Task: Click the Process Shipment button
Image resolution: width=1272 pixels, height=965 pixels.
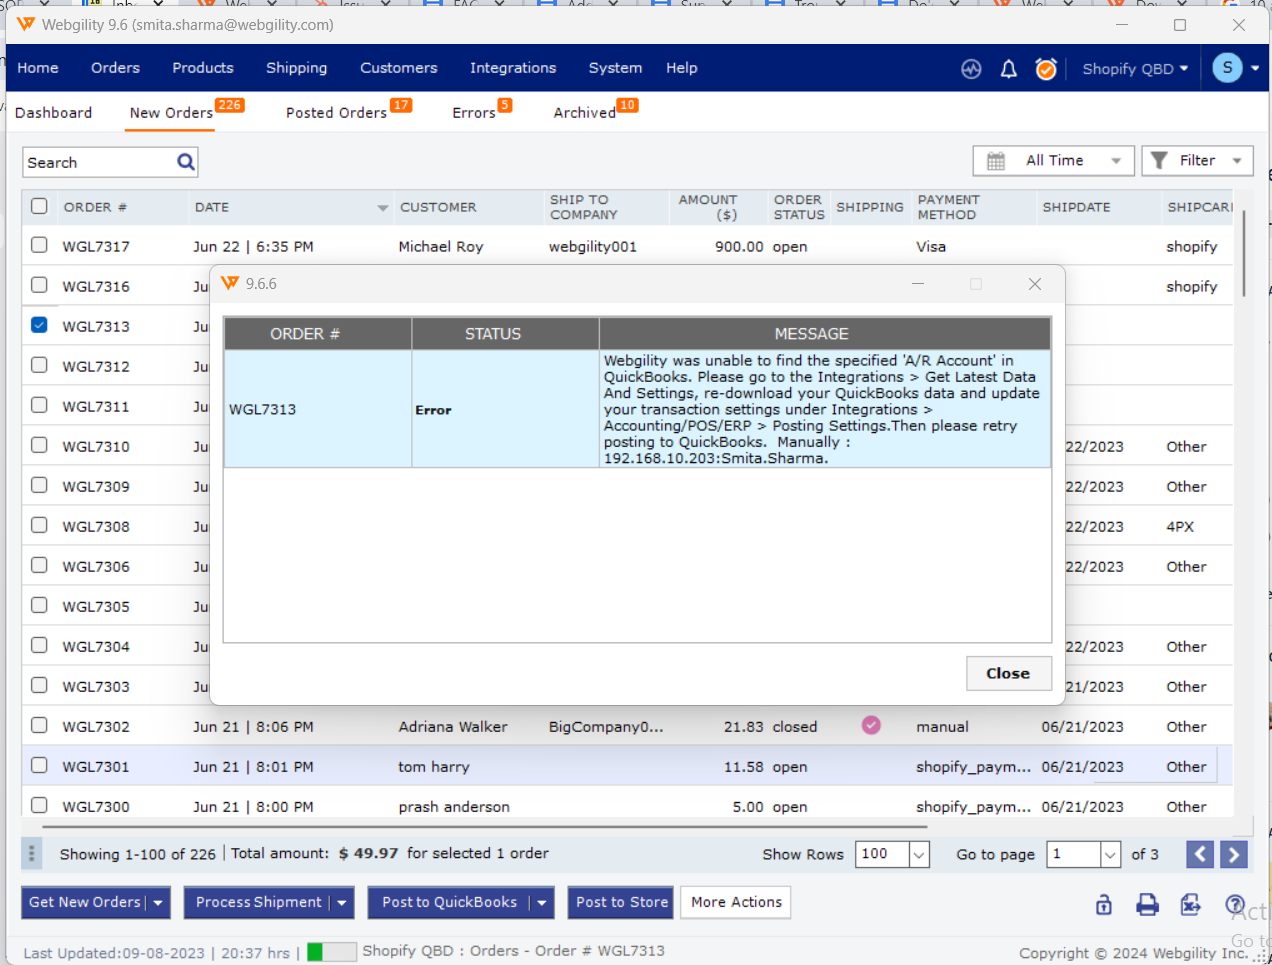Action: click(x=259, y=902)
